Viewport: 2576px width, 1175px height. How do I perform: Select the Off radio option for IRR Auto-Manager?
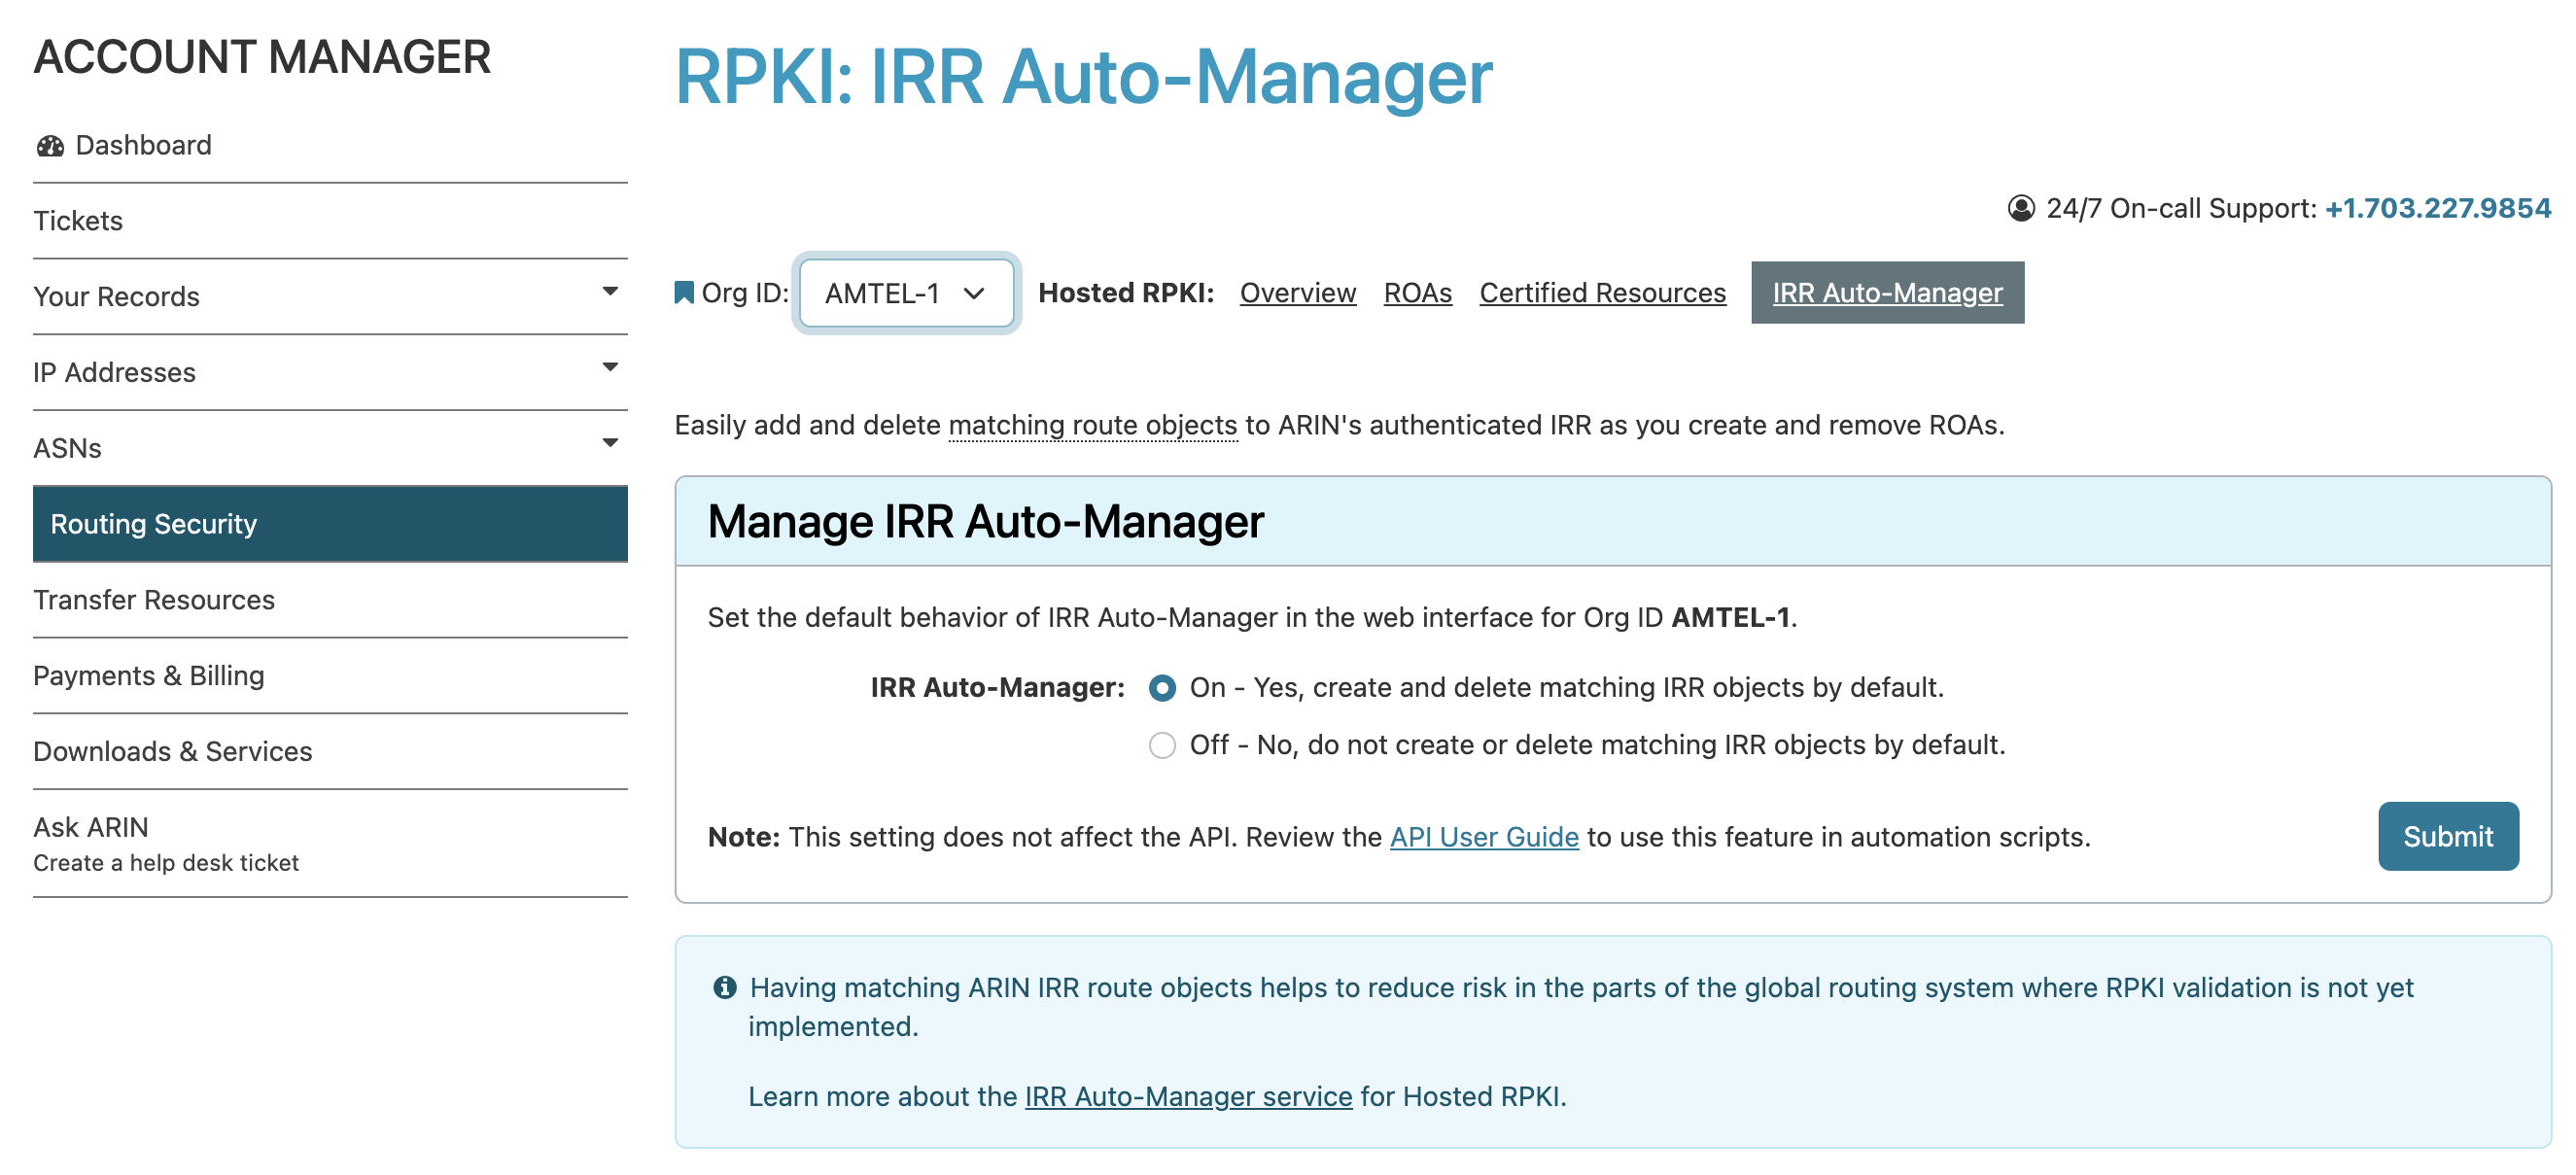click(x=1162, y=745)
